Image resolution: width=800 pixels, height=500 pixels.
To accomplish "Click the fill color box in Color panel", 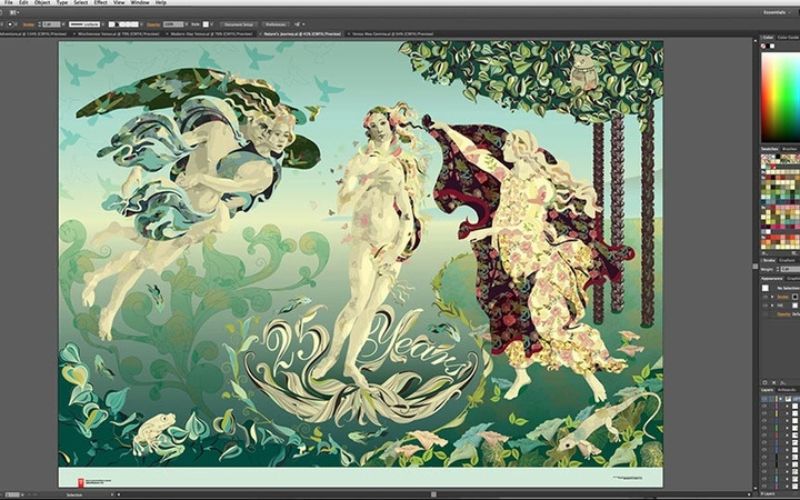I will click(766, 46).
